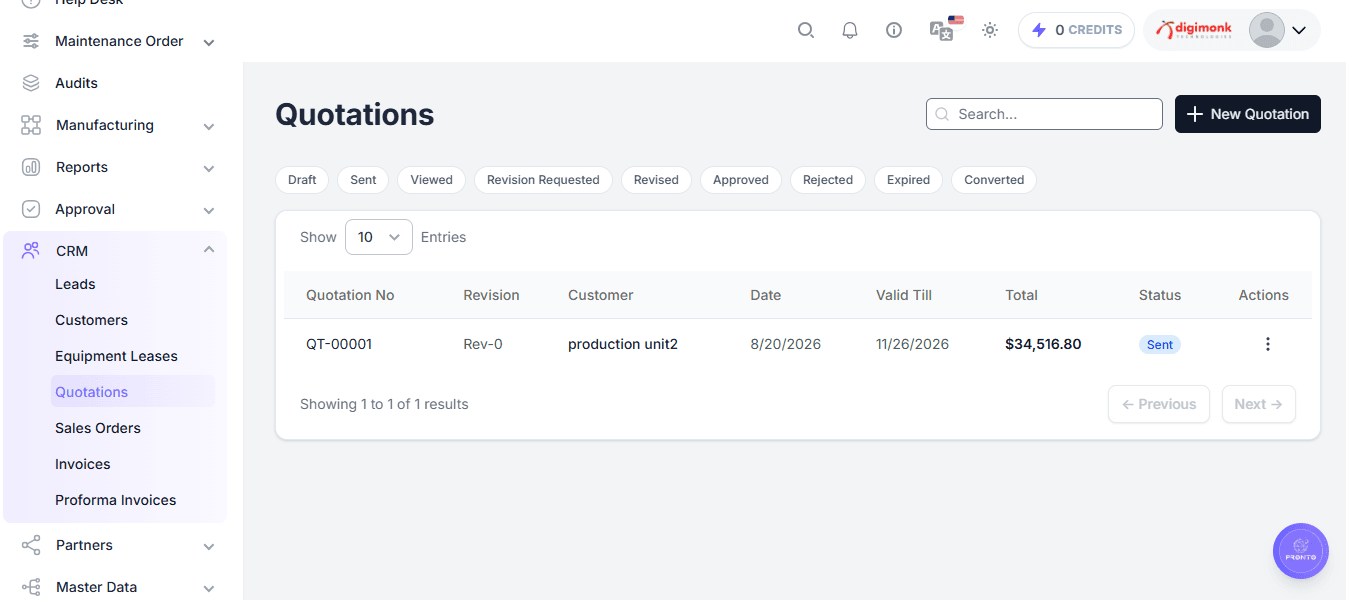Expand the Reports submenu chevron
Viewport: 1346px width, 600px height.
209,168
